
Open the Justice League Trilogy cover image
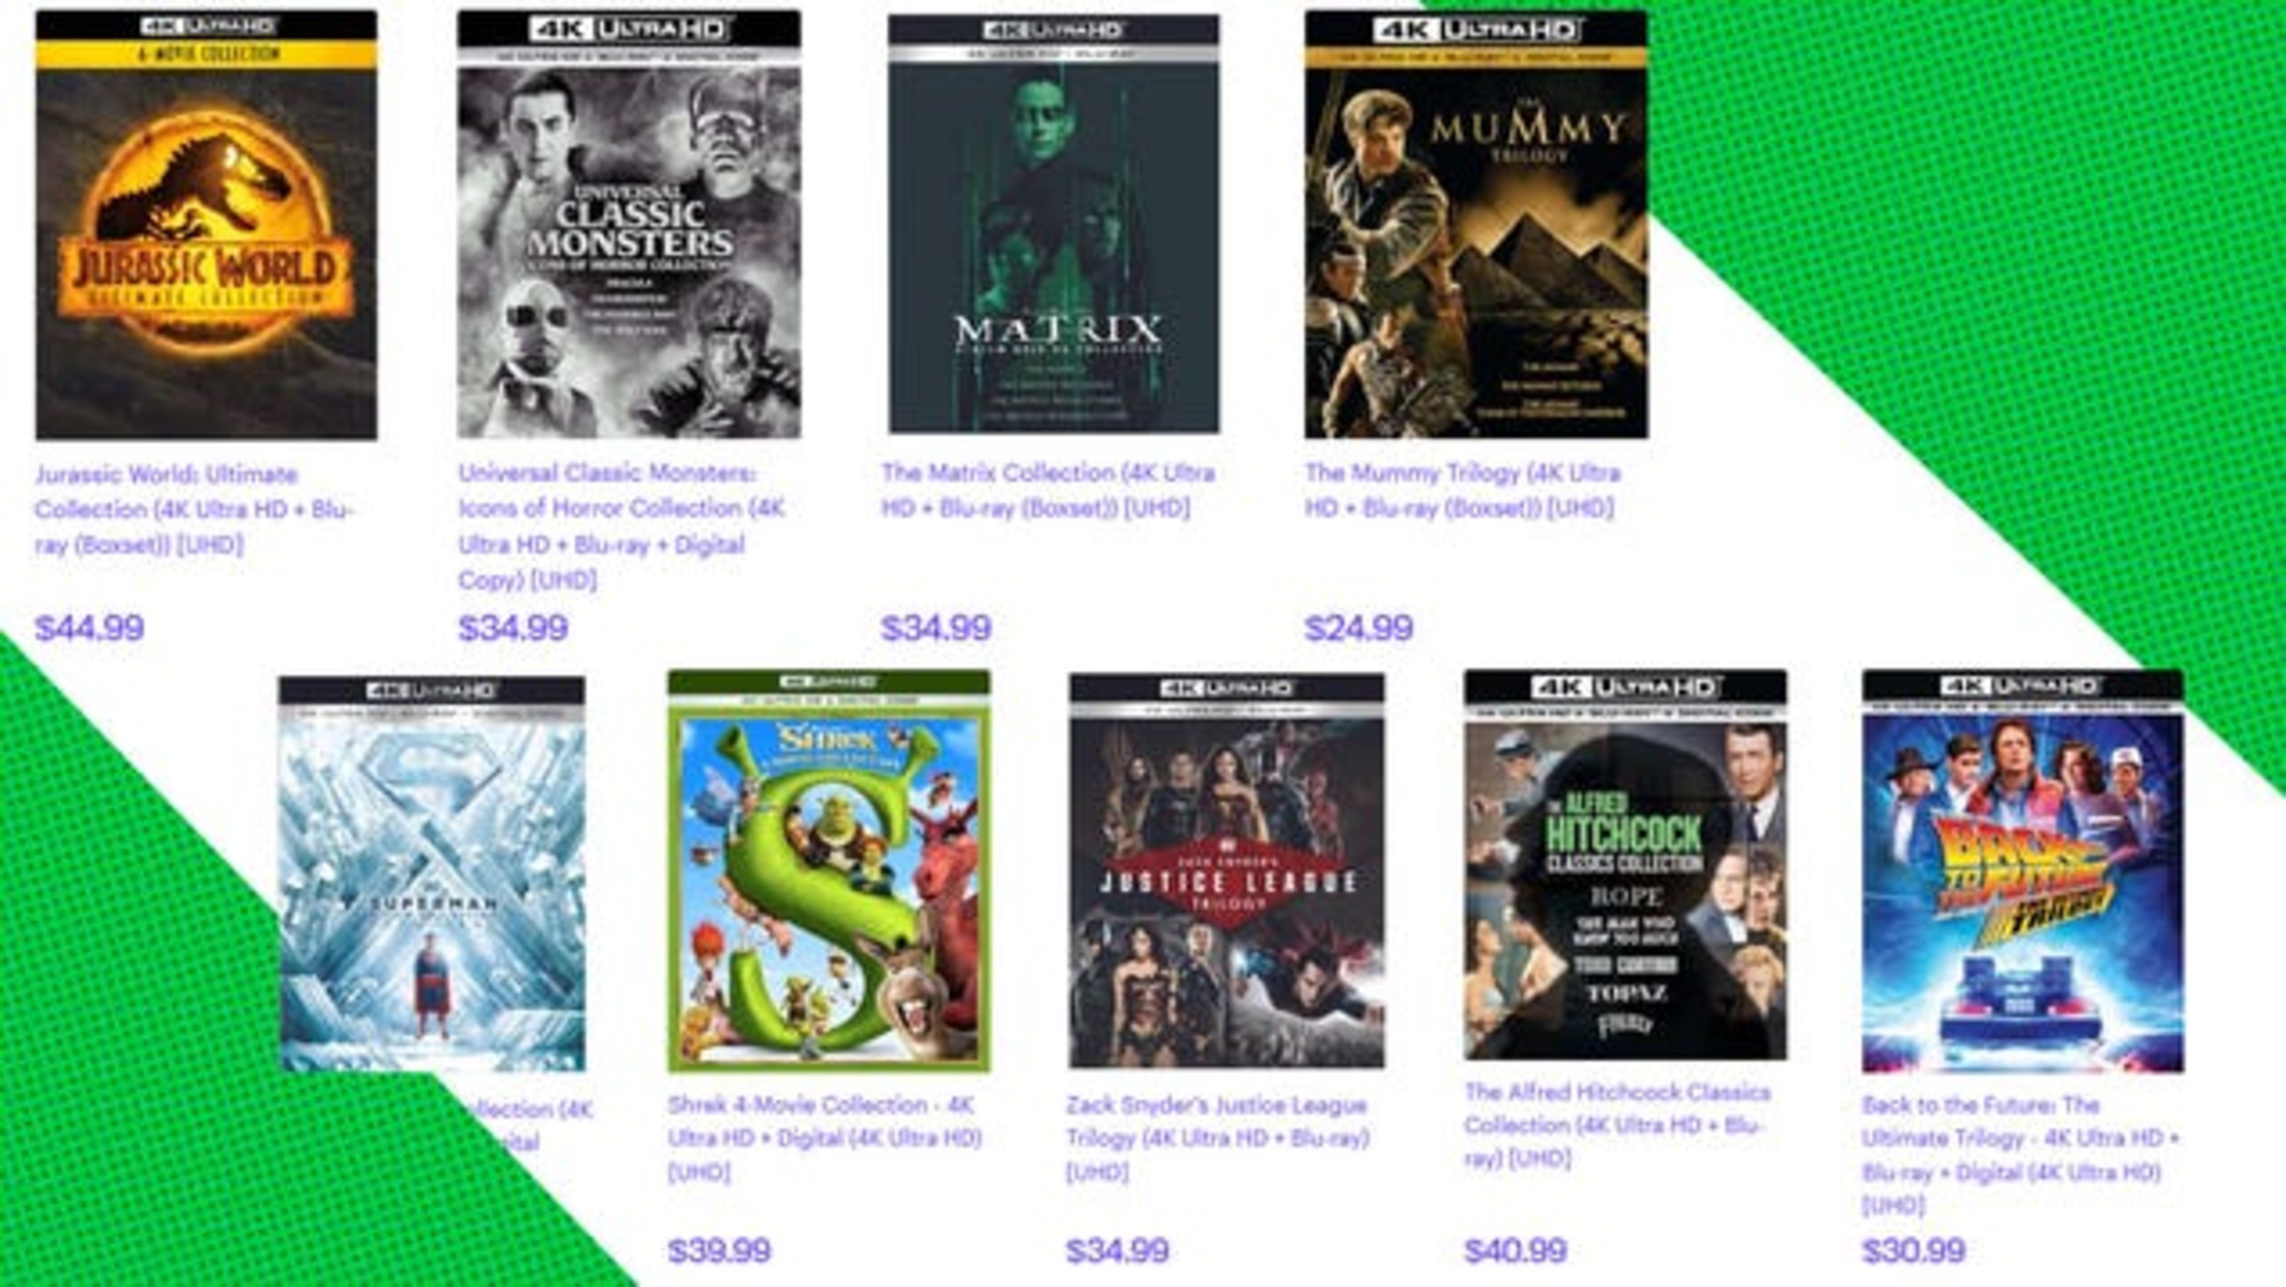tap(1227, 871)
